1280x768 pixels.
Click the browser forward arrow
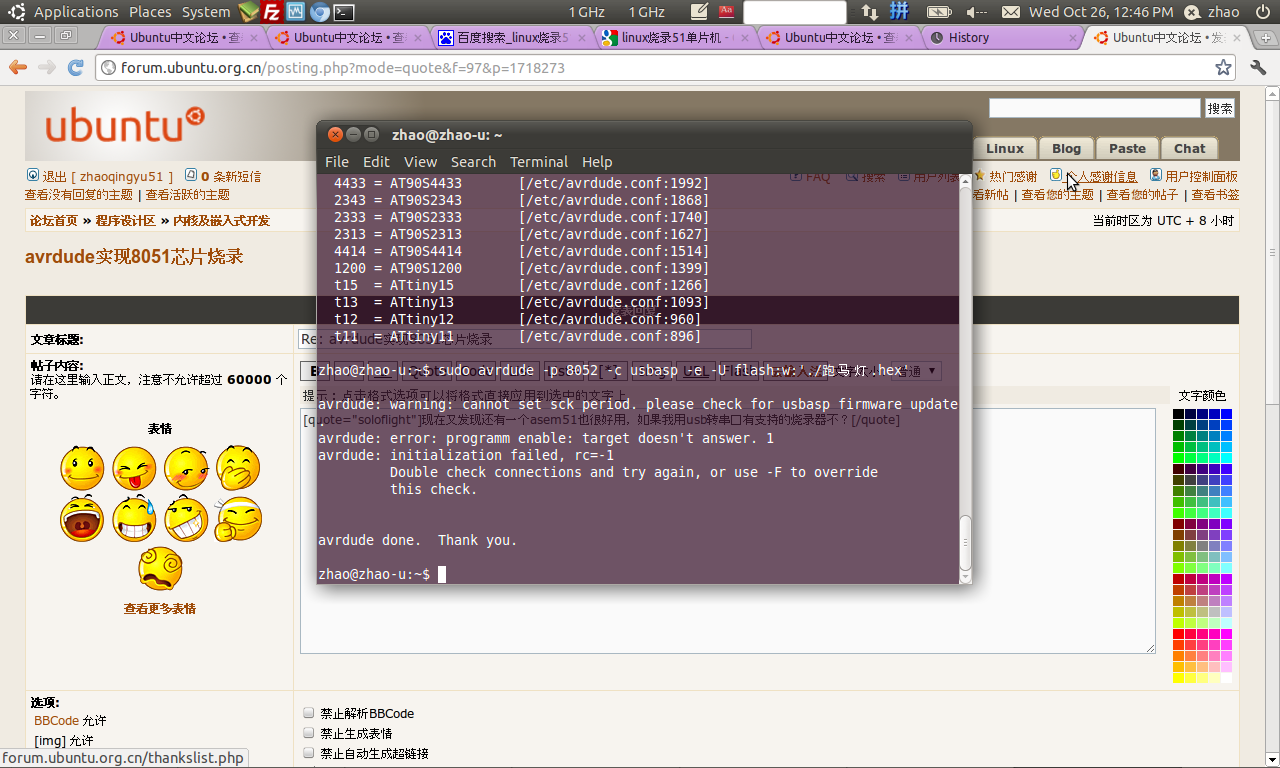47,67
